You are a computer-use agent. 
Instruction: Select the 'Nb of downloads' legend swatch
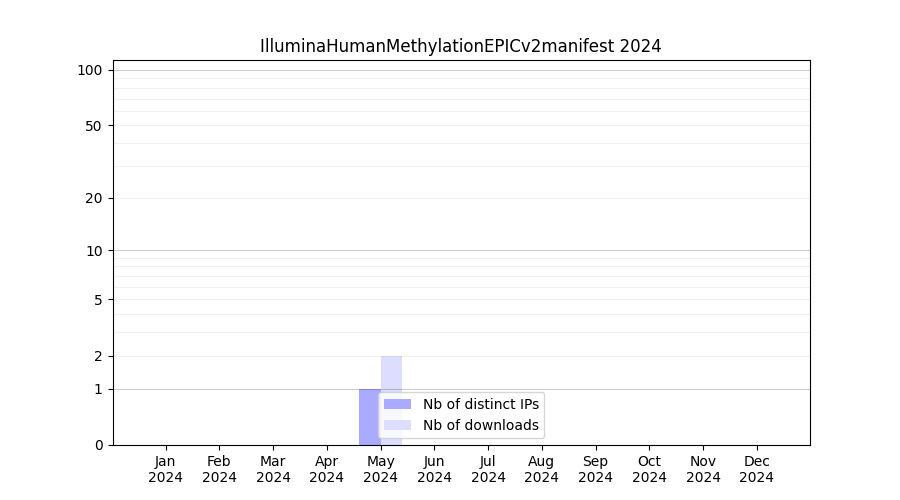[397, 425]
